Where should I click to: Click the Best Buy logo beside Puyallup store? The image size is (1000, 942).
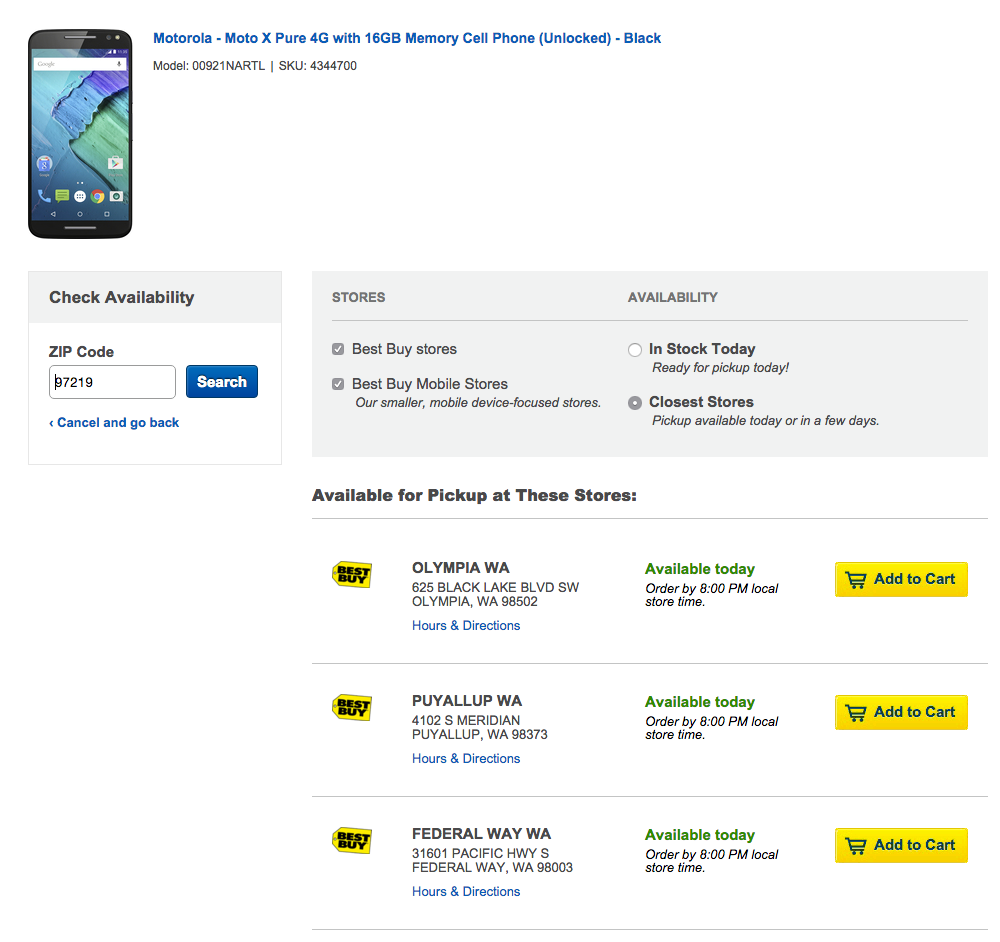[x=351, y=708]
